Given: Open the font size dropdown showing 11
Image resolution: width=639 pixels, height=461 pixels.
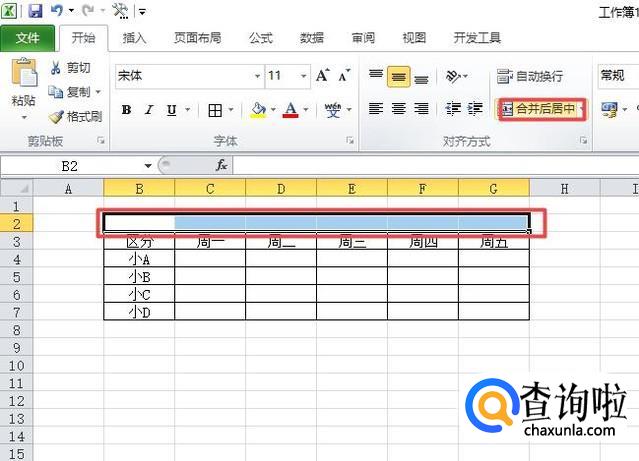Looking at the screenshot, I should [304, 76].
